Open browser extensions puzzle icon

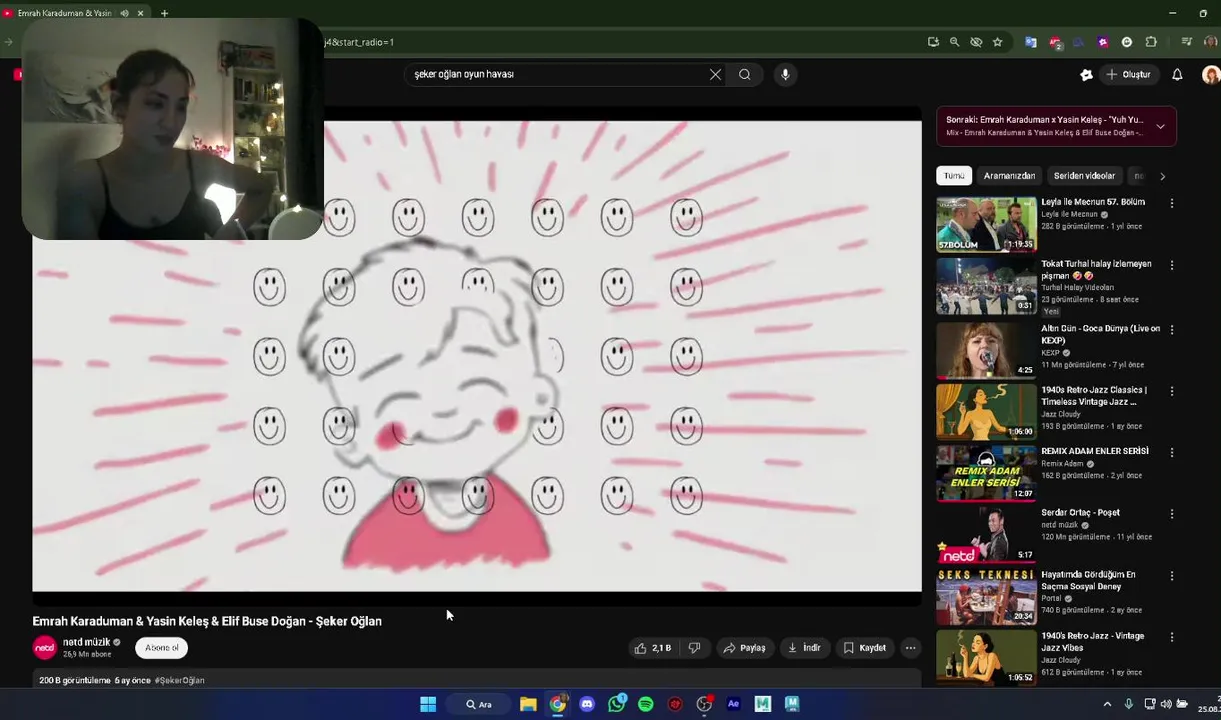click(1151, 42)
